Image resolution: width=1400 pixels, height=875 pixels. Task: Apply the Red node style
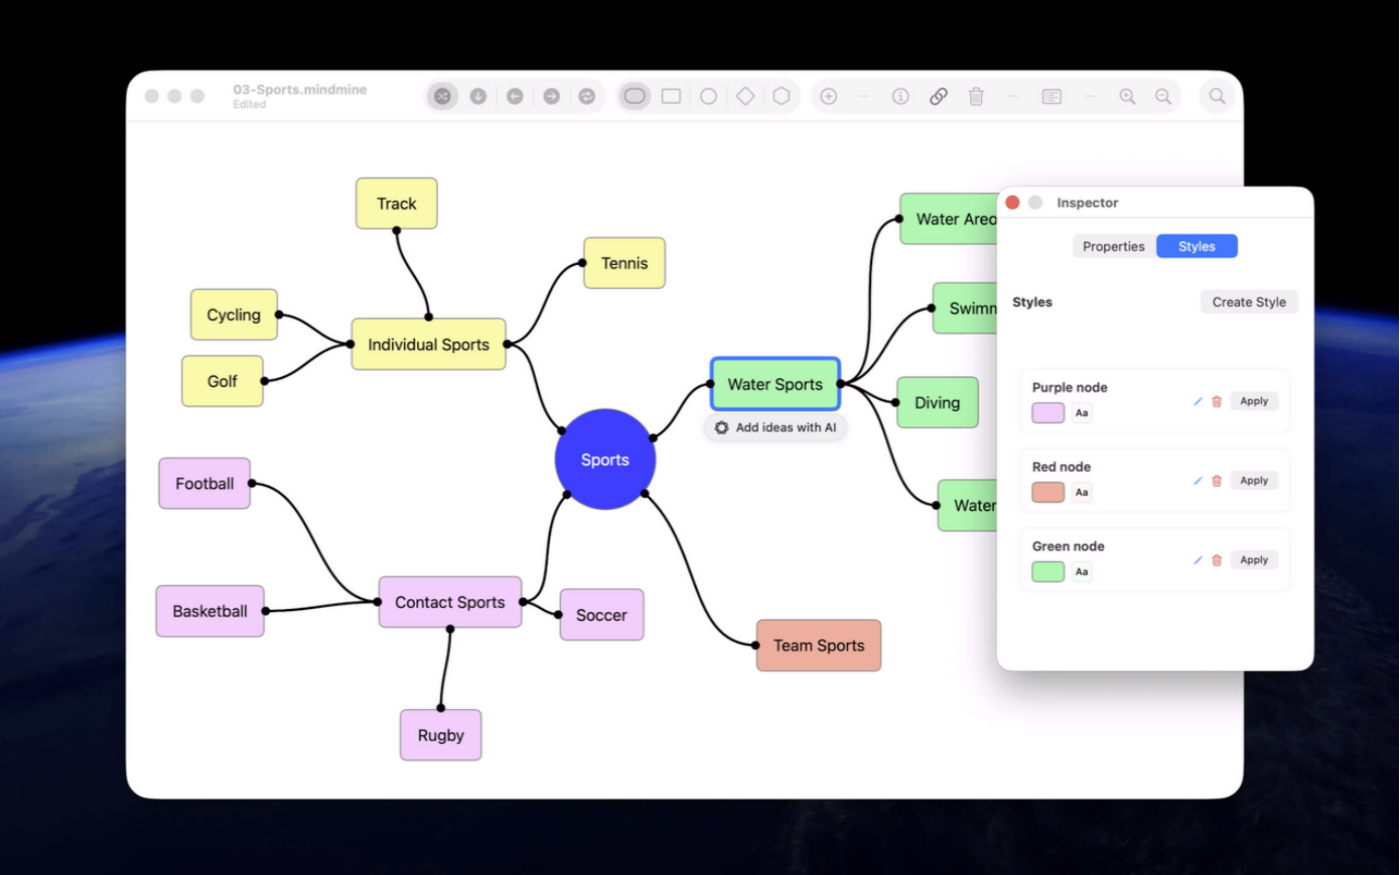1254,481
